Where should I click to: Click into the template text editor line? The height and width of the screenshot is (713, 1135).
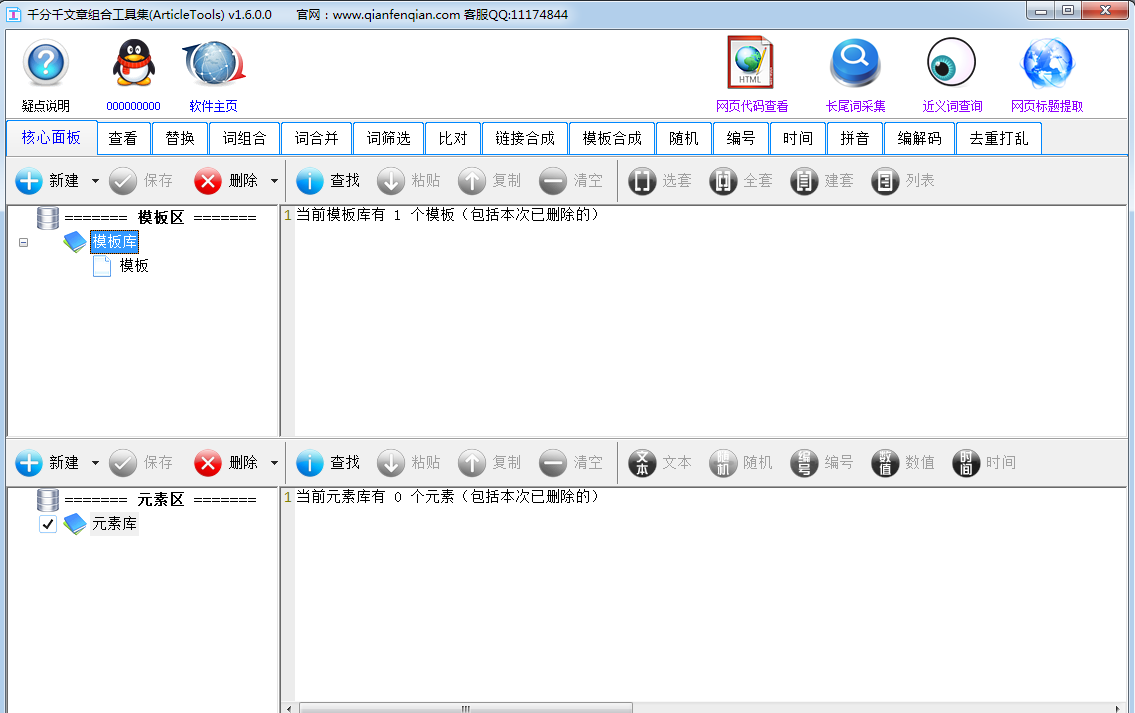pyautogui.click(x=447, y=215)
